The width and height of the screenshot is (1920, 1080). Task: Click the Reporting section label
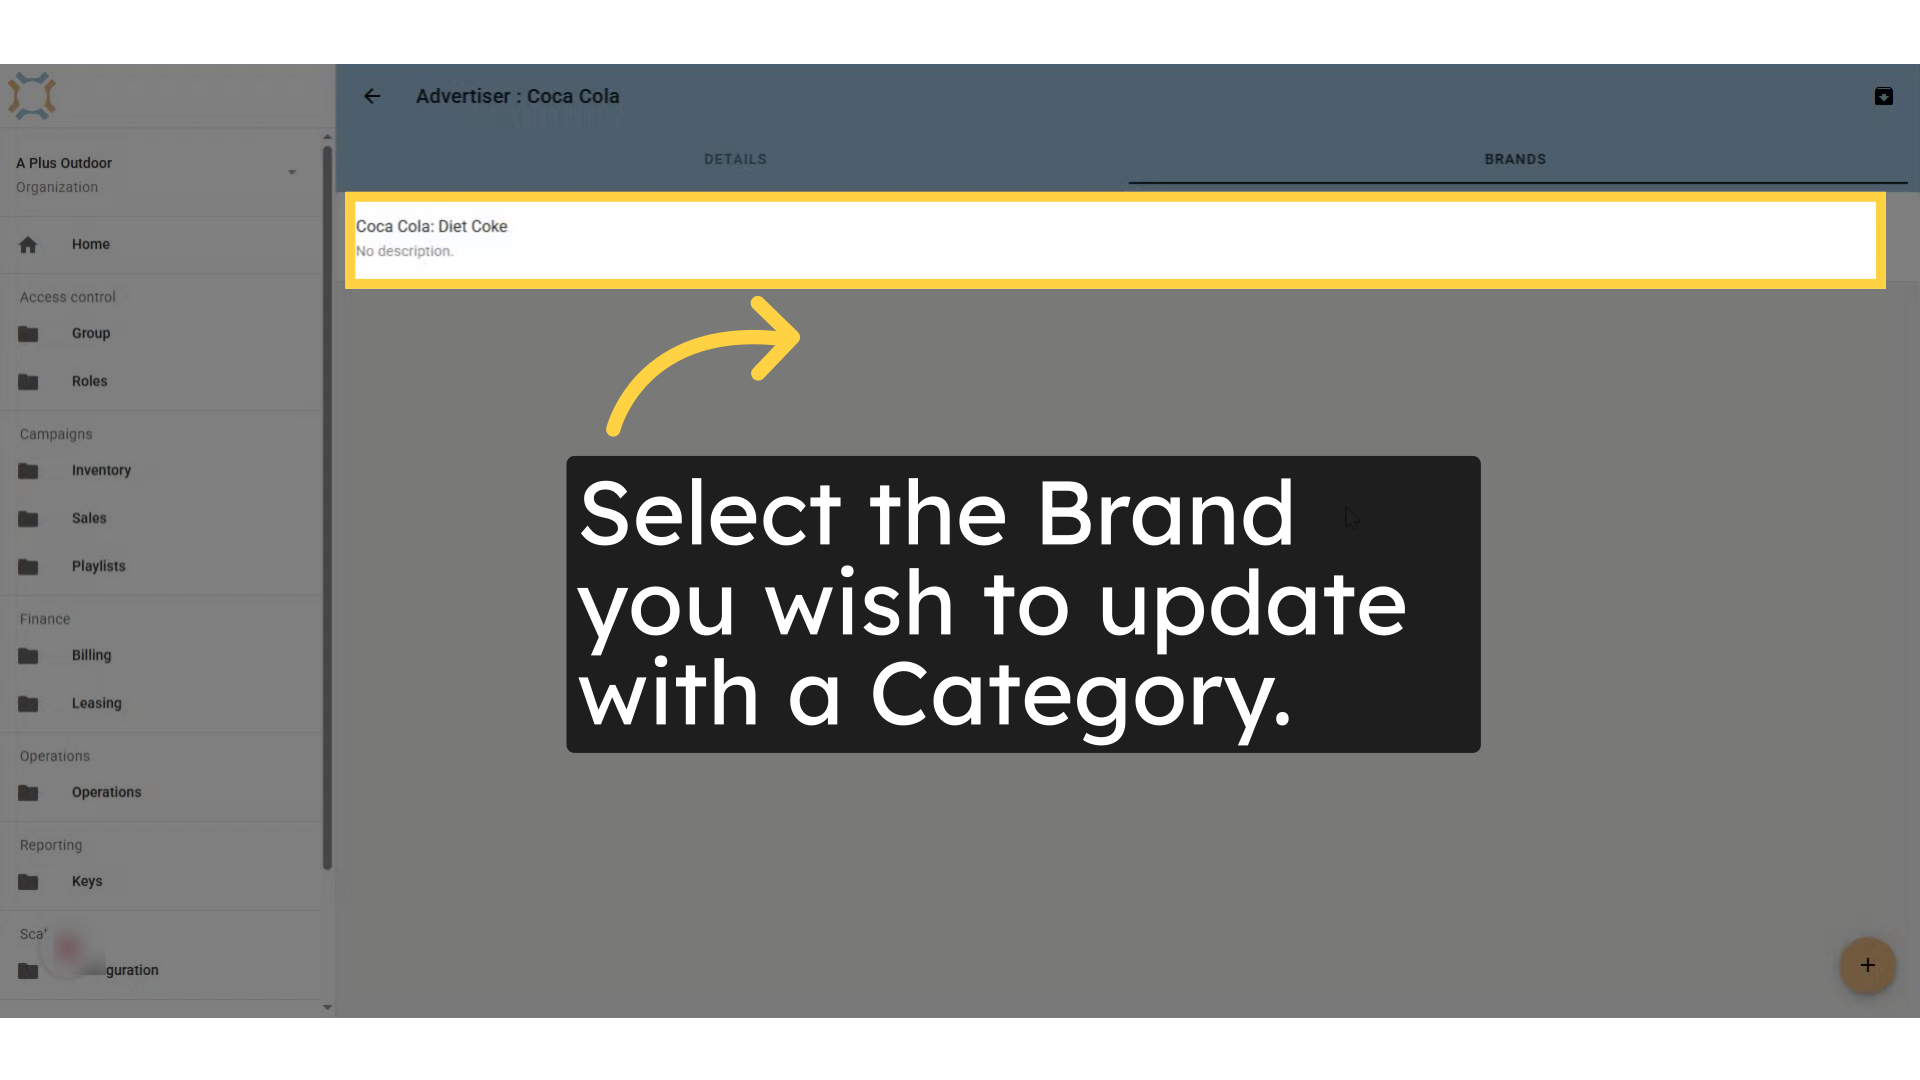51,845
